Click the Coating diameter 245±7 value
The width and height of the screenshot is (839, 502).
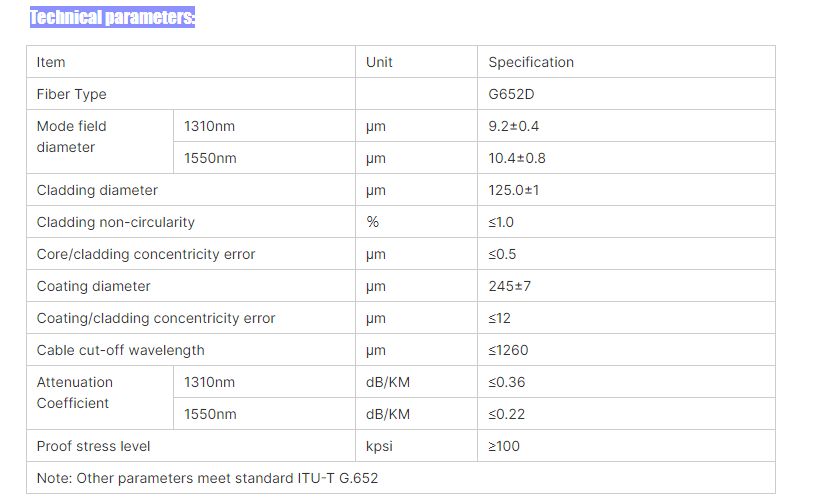coord(509,286)
